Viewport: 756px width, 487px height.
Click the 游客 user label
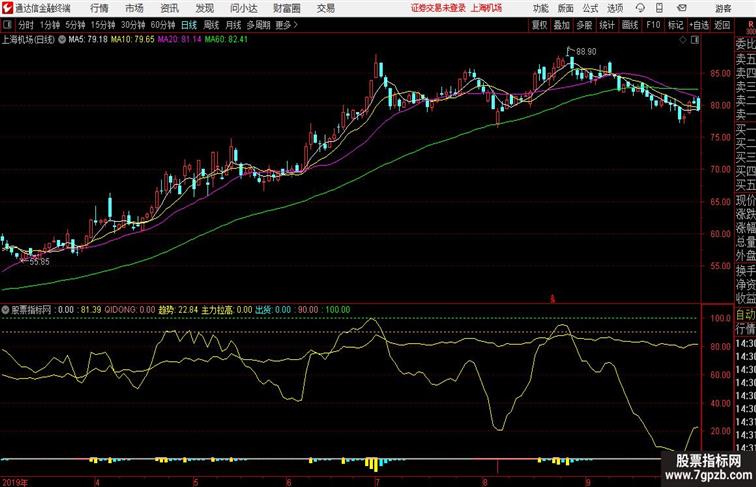(723, 8)
